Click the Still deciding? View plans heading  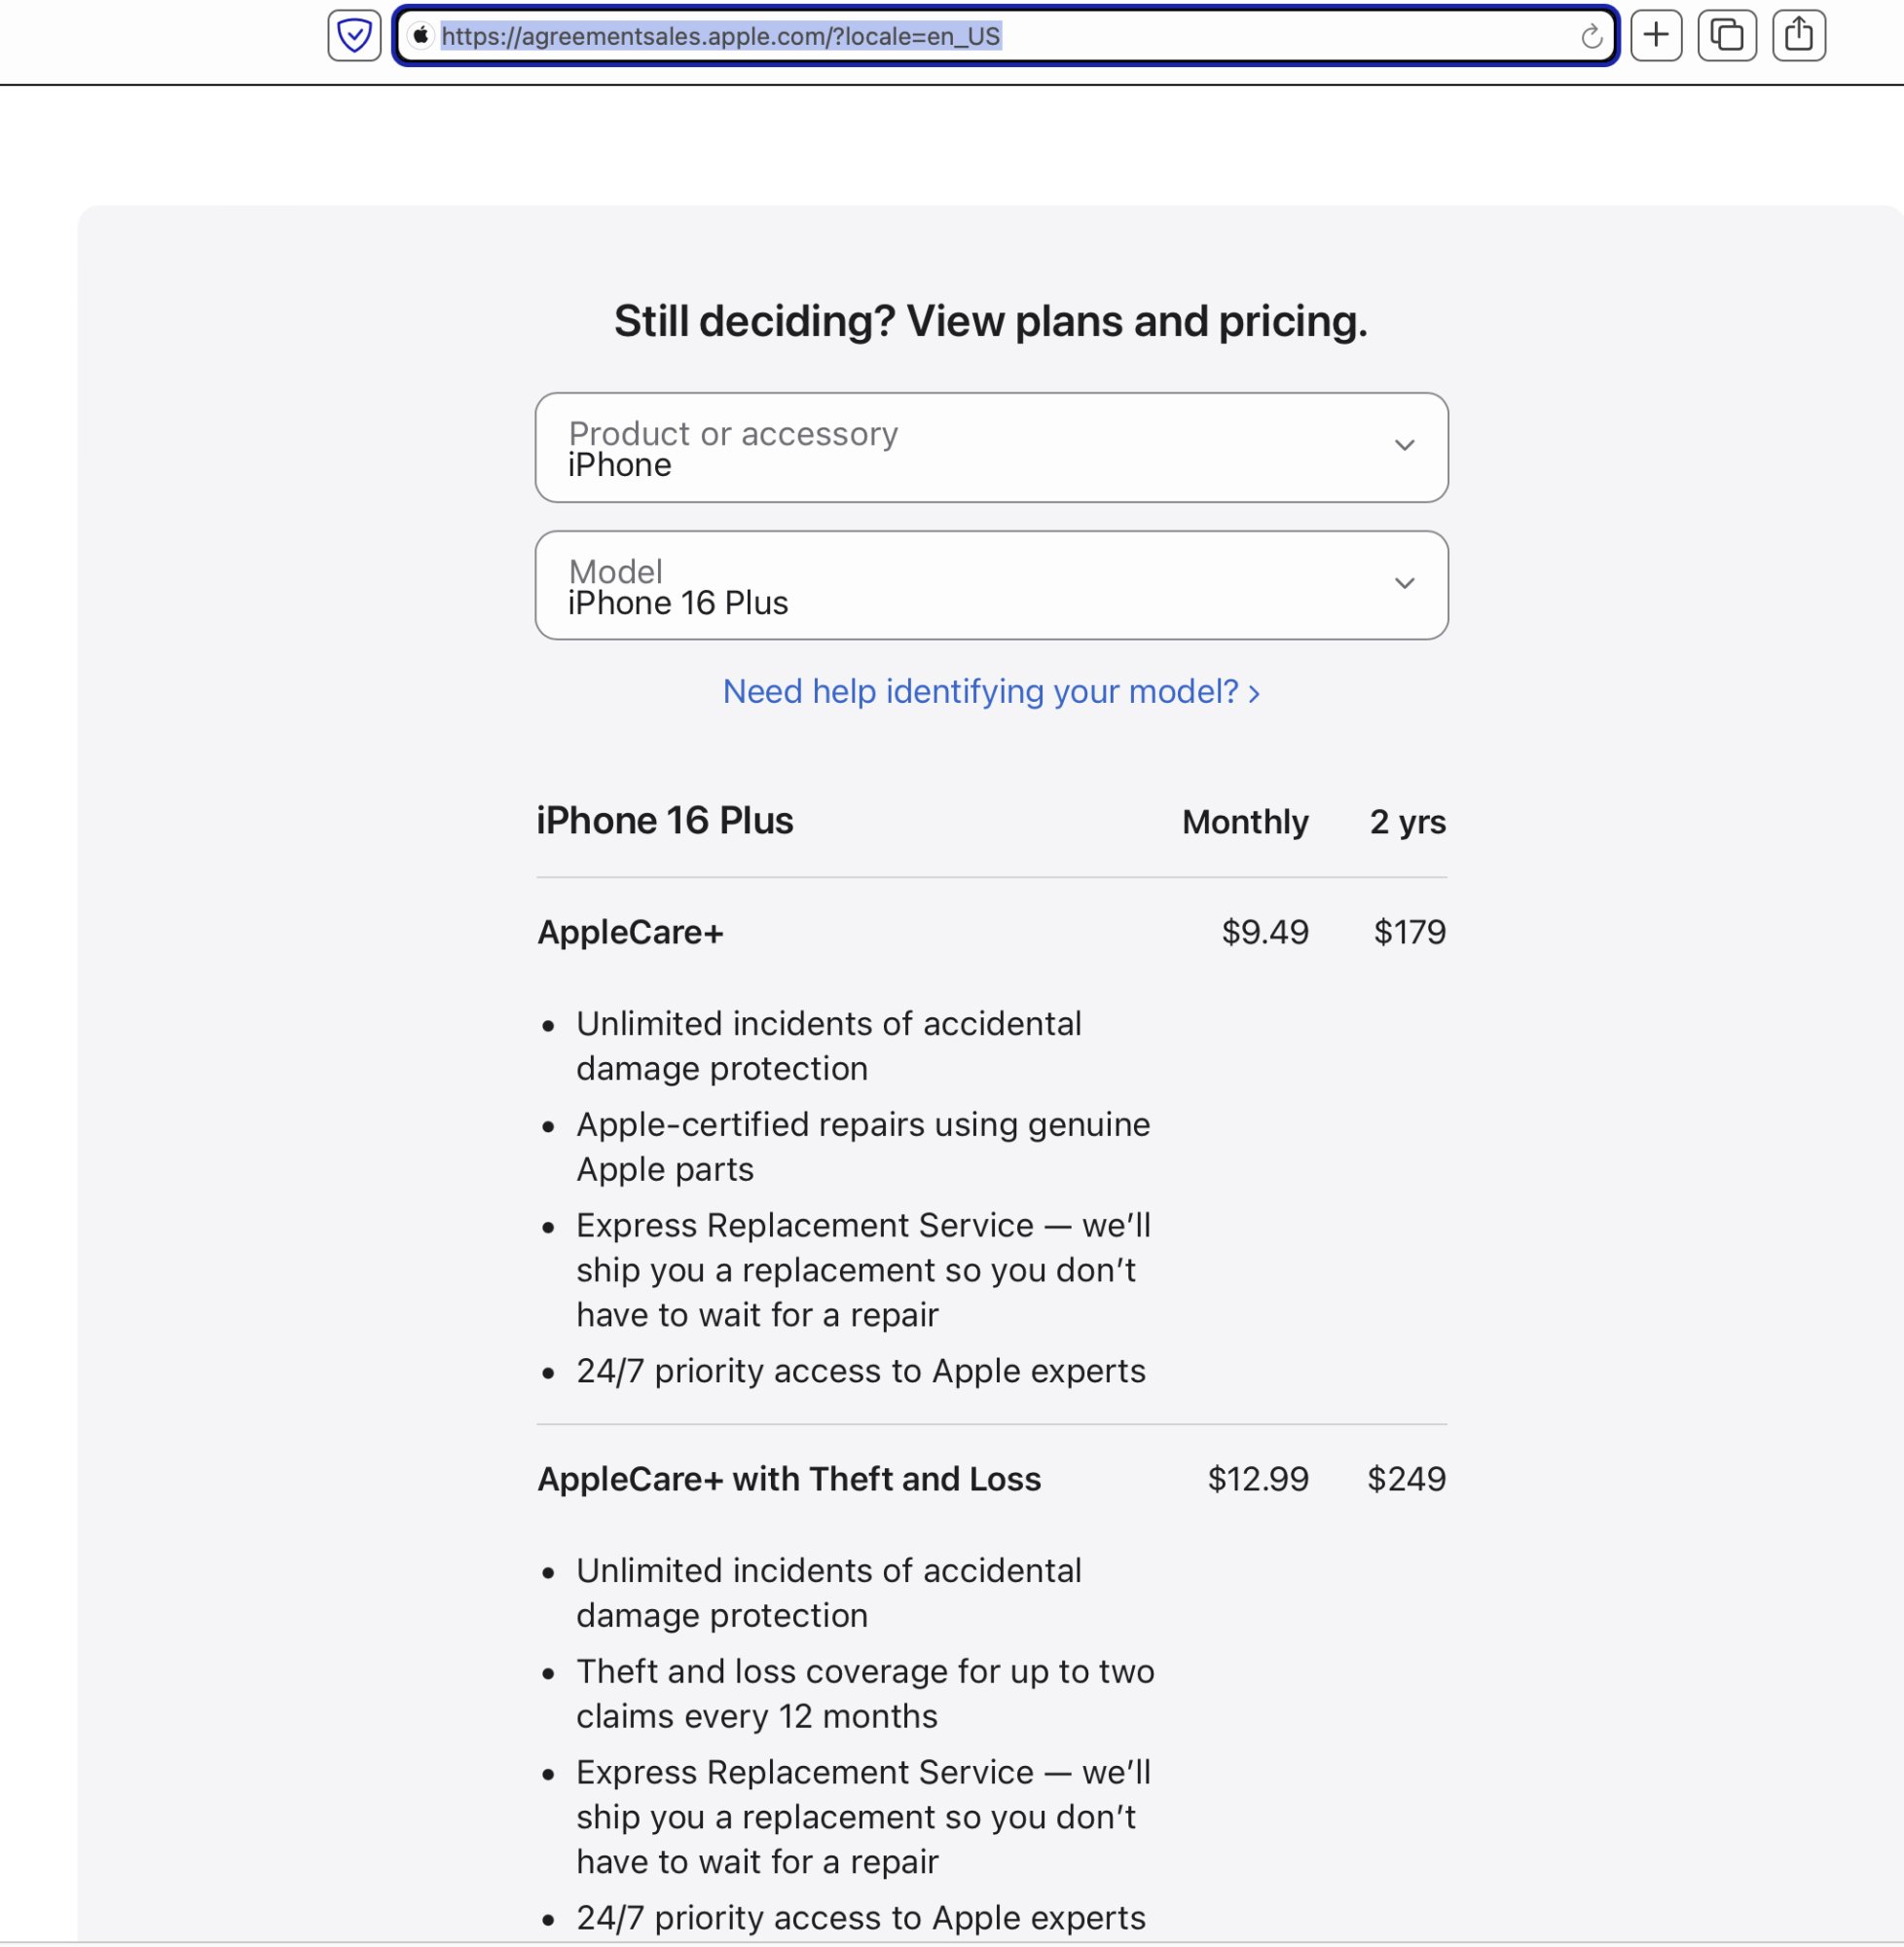990,322
